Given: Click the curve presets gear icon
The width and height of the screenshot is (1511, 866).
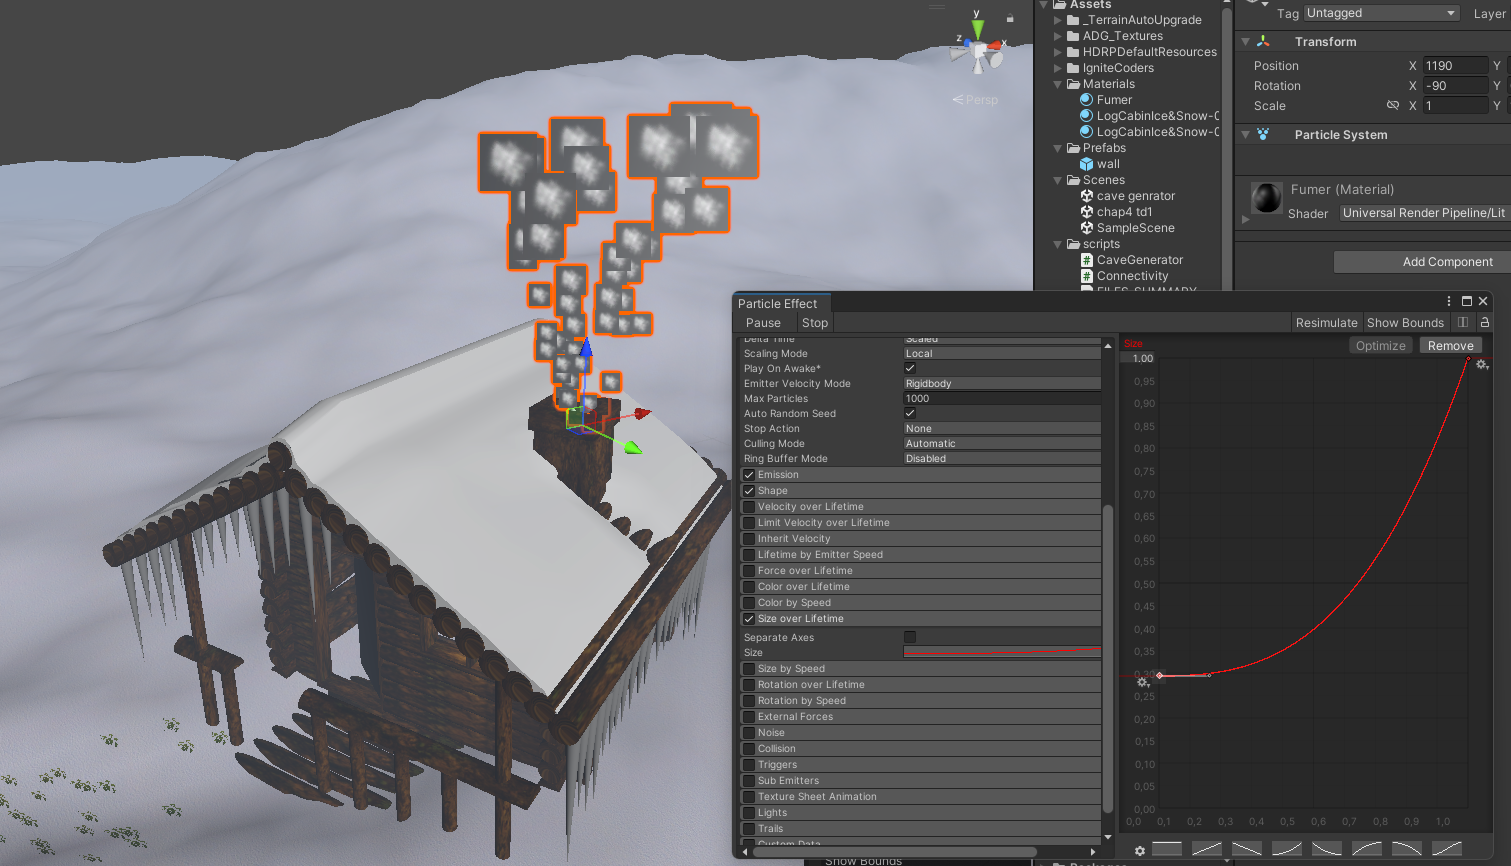Looking at the screenshot, I should click(1139, 850).
